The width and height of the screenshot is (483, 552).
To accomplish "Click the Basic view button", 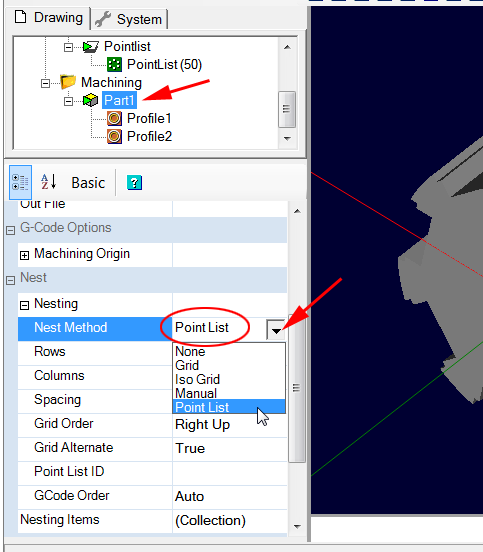I will pyautogui.click(x=88, y=183).
